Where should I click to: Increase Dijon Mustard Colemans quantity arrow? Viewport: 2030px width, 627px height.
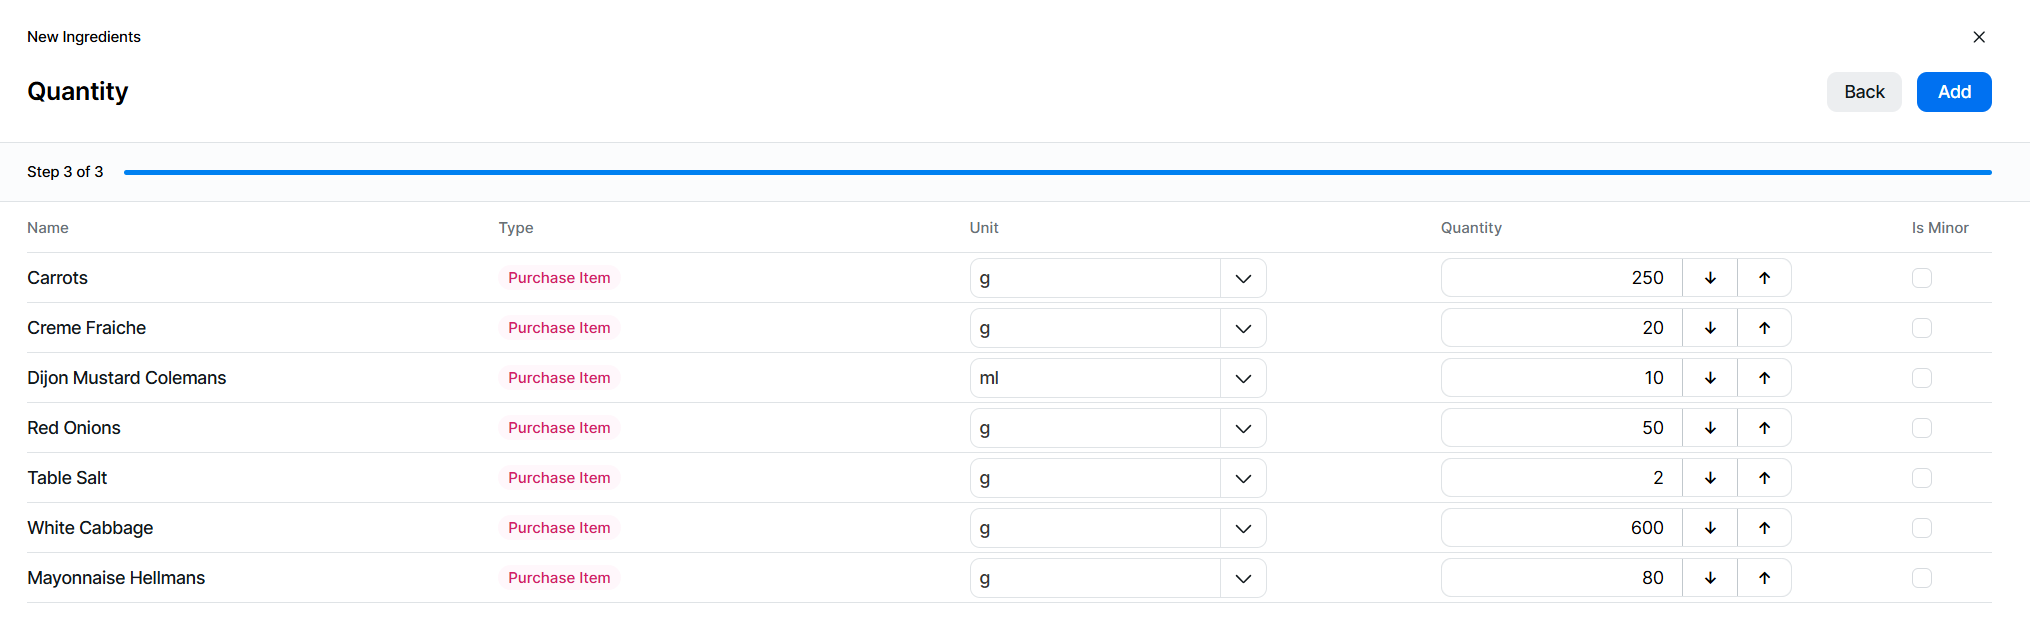tap(1764, 378)
